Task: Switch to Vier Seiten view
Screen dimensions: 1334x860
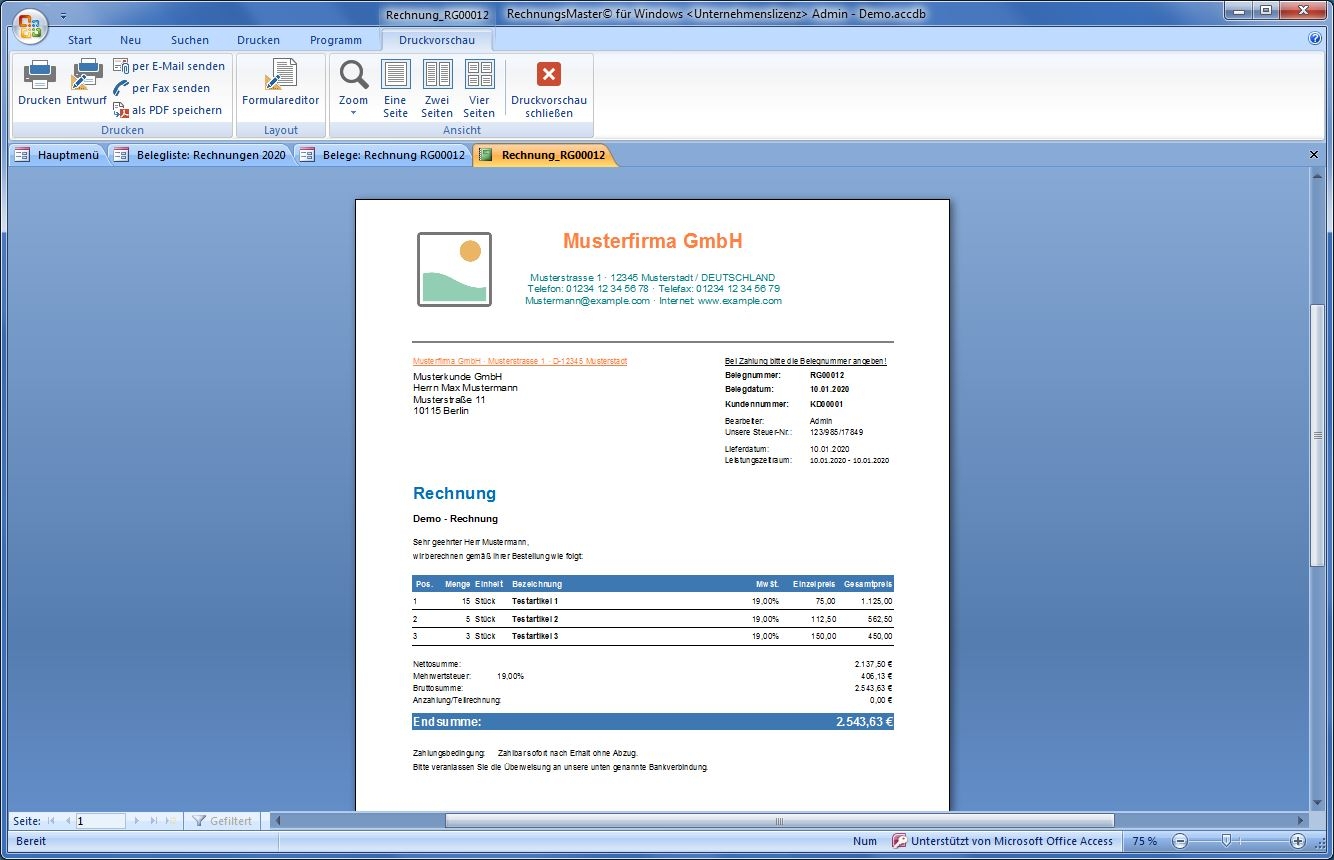Action: [x=479, y=89]
